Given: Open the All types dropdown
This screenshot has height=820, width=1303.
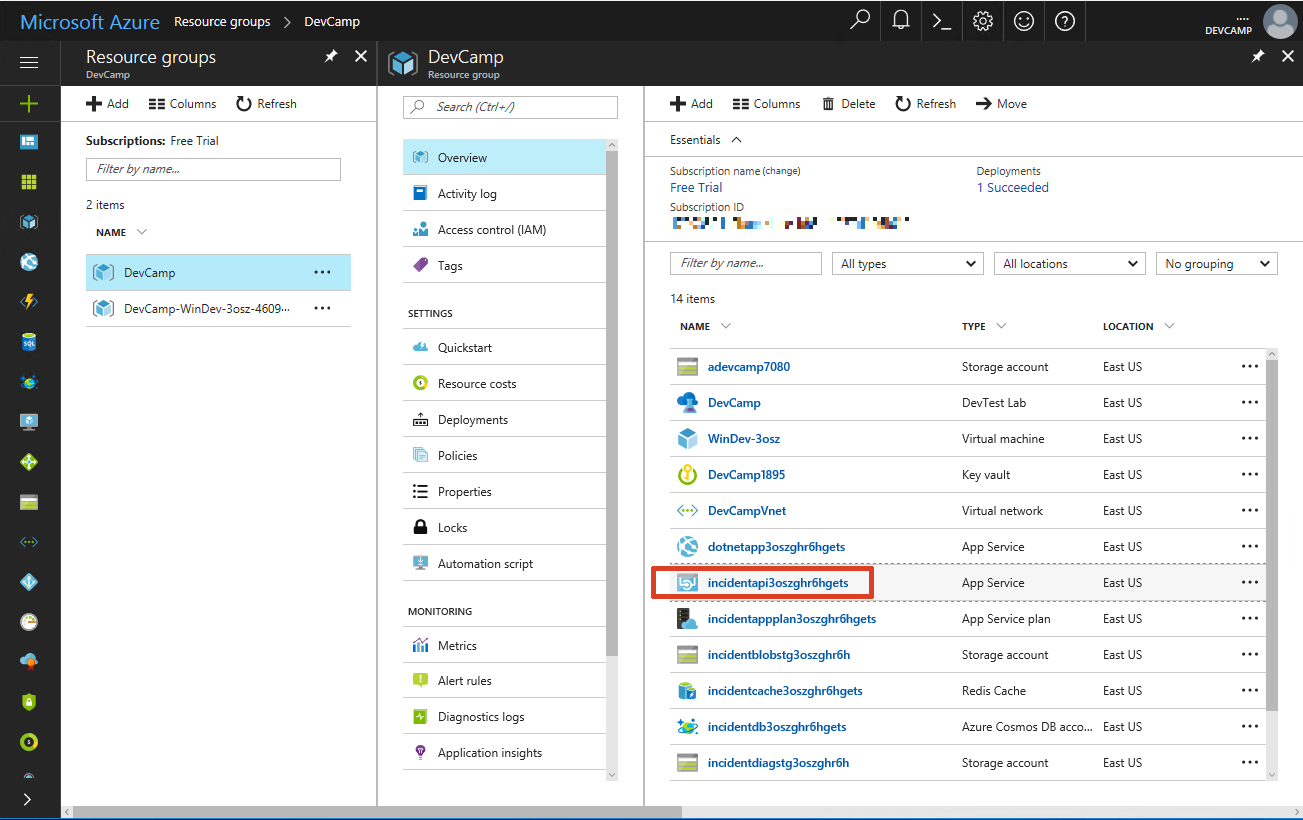Looking at the screenshot, I should [x=907, y=264].
